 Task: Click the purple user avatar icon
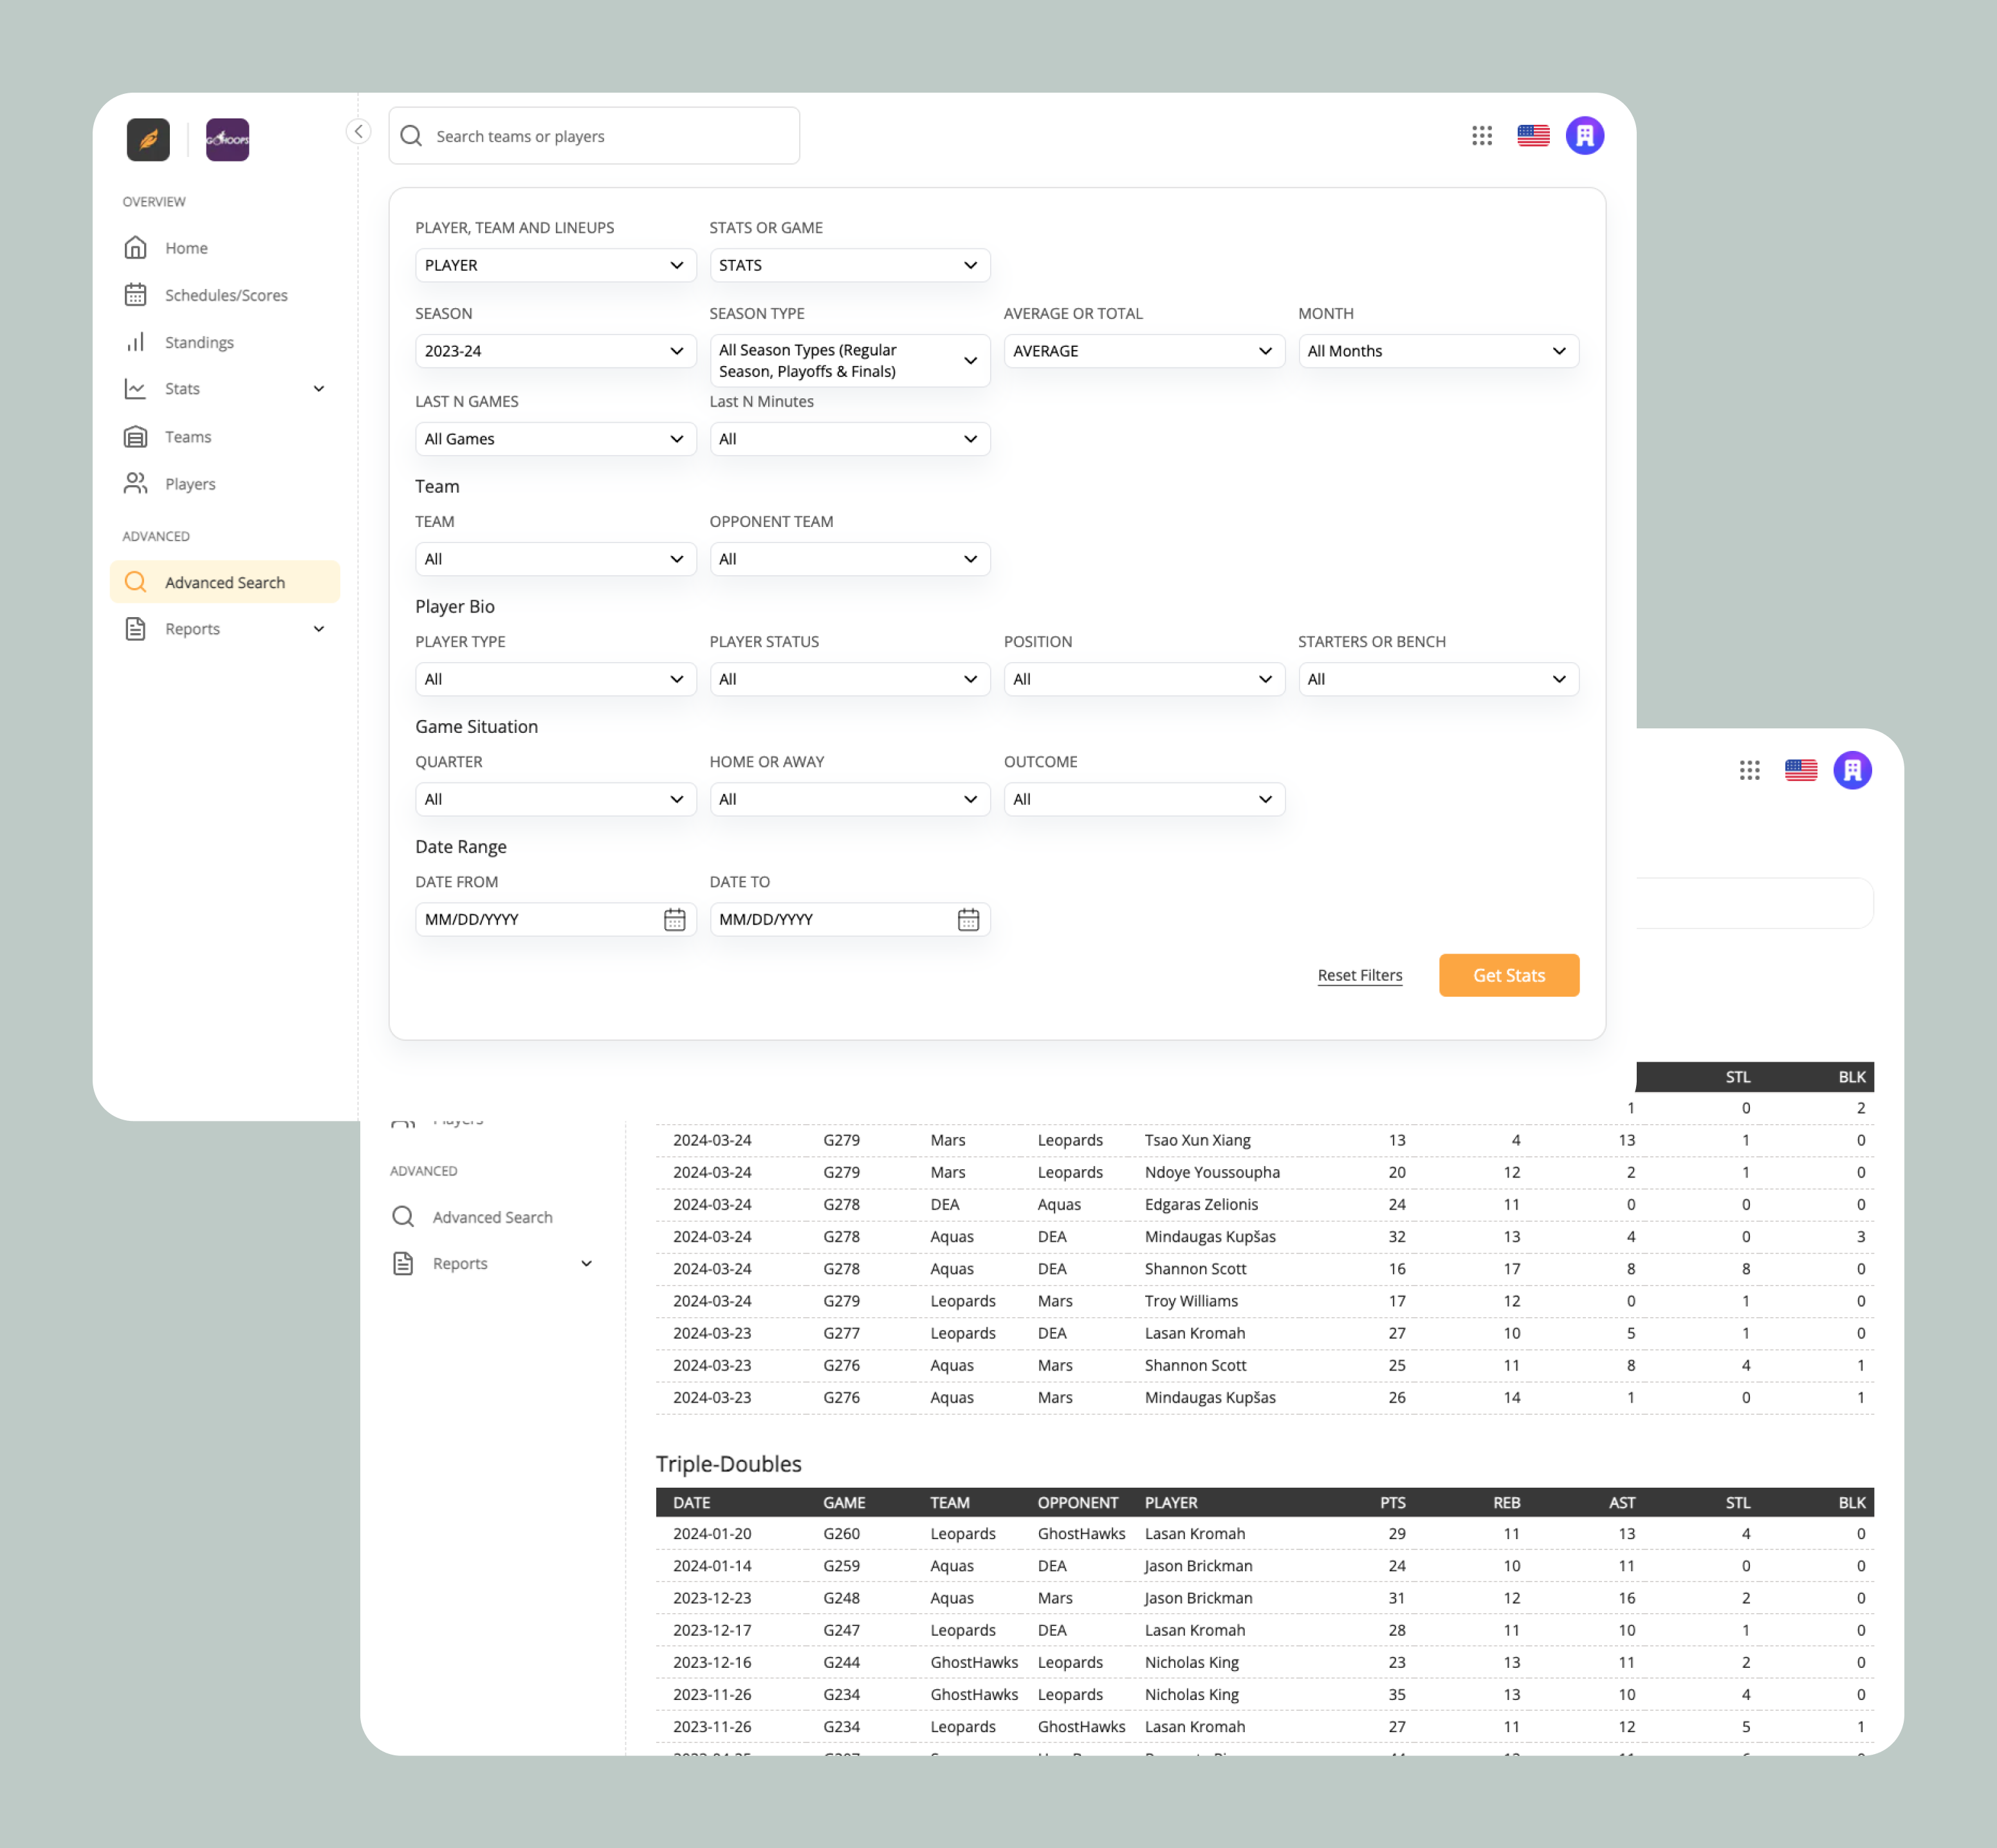tap(1584, 135)
